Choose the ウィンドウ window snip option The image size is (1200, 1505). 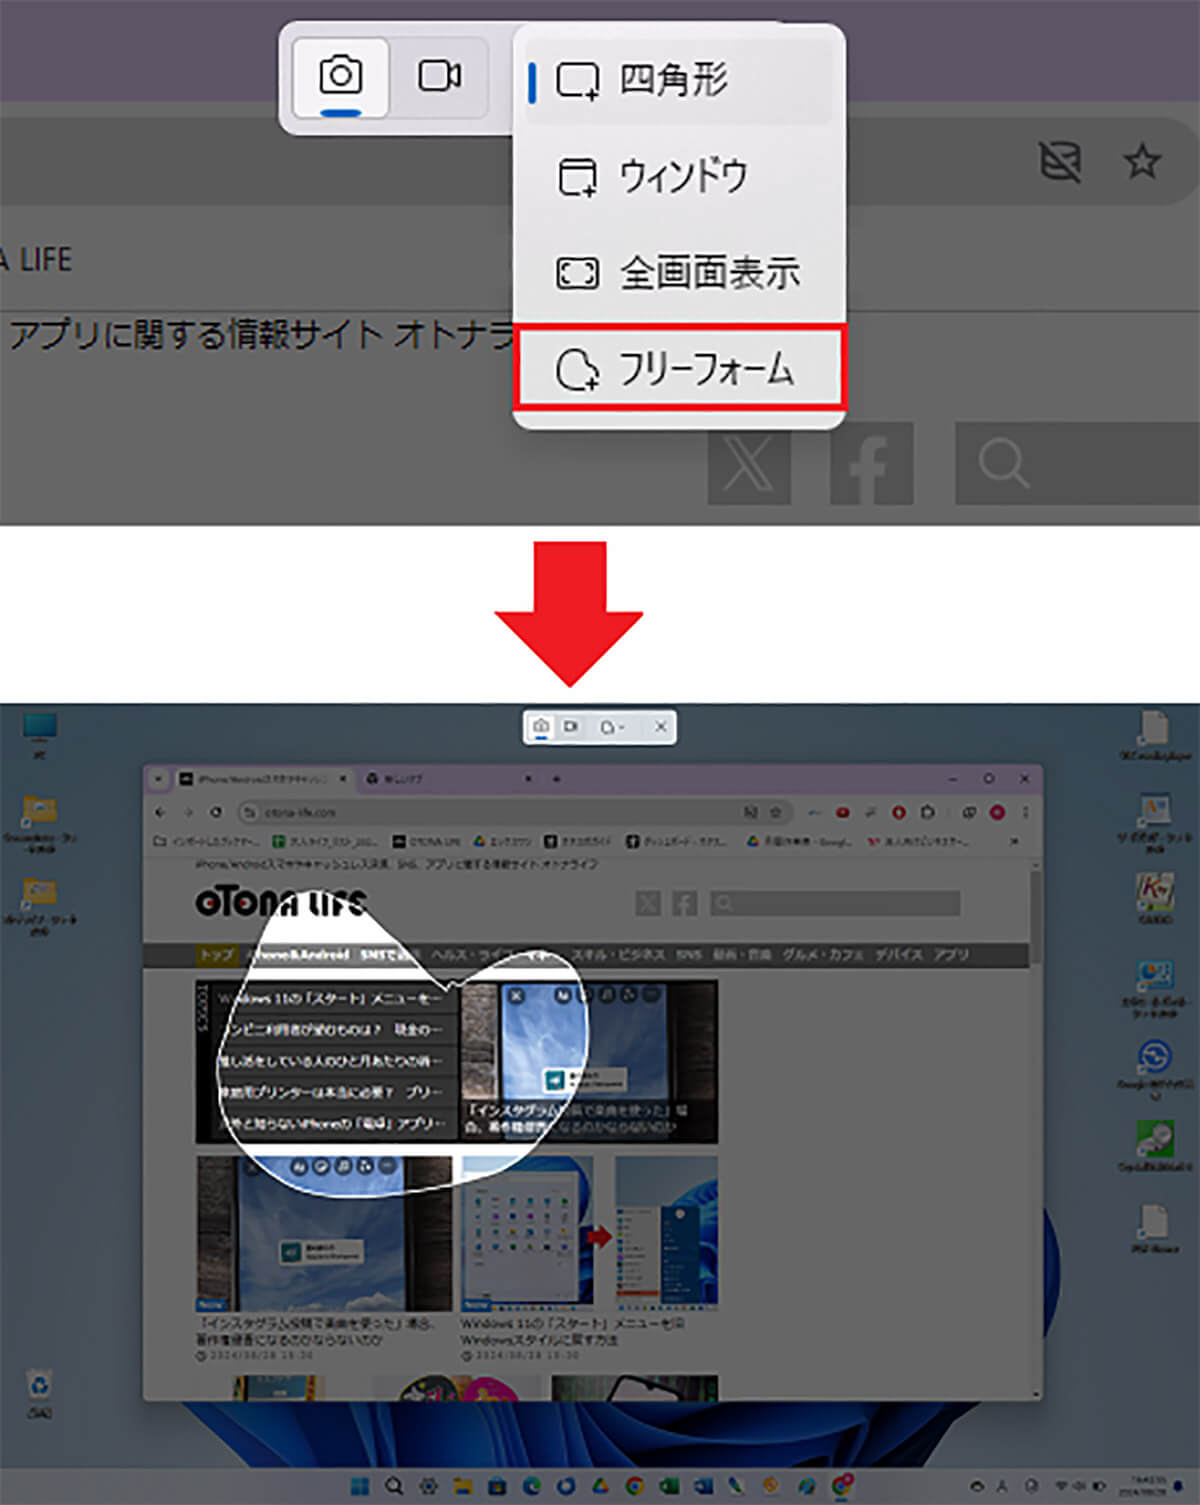678,177
